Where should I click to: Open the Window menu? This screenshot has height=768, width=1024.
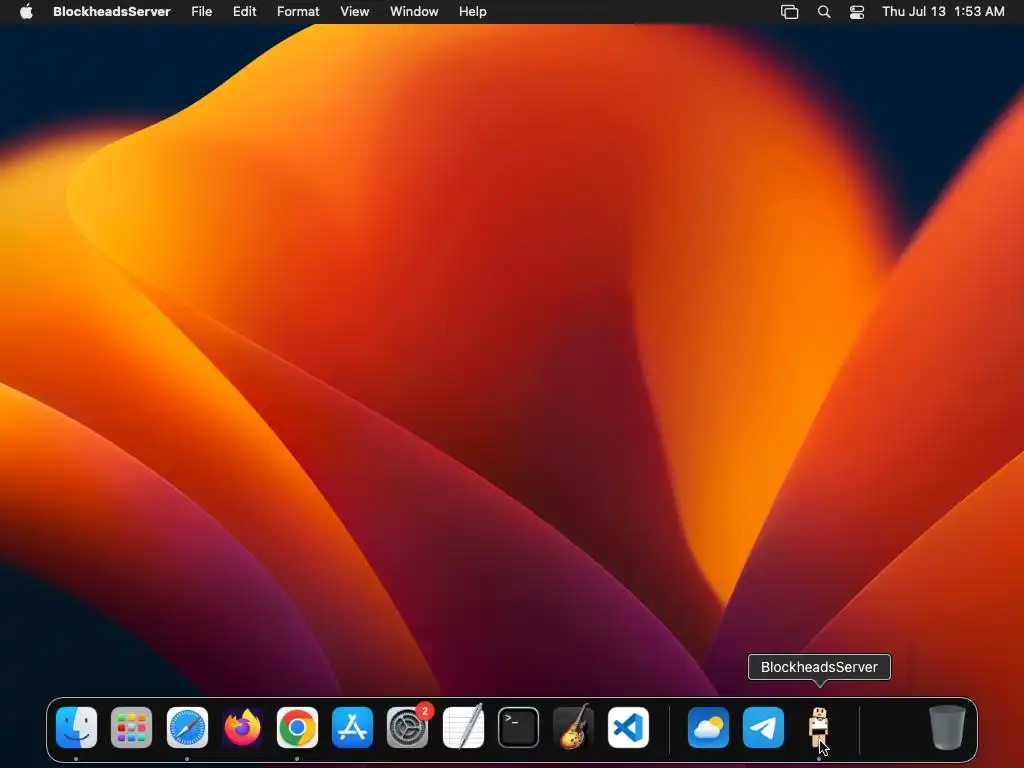[x=414, y=11]
